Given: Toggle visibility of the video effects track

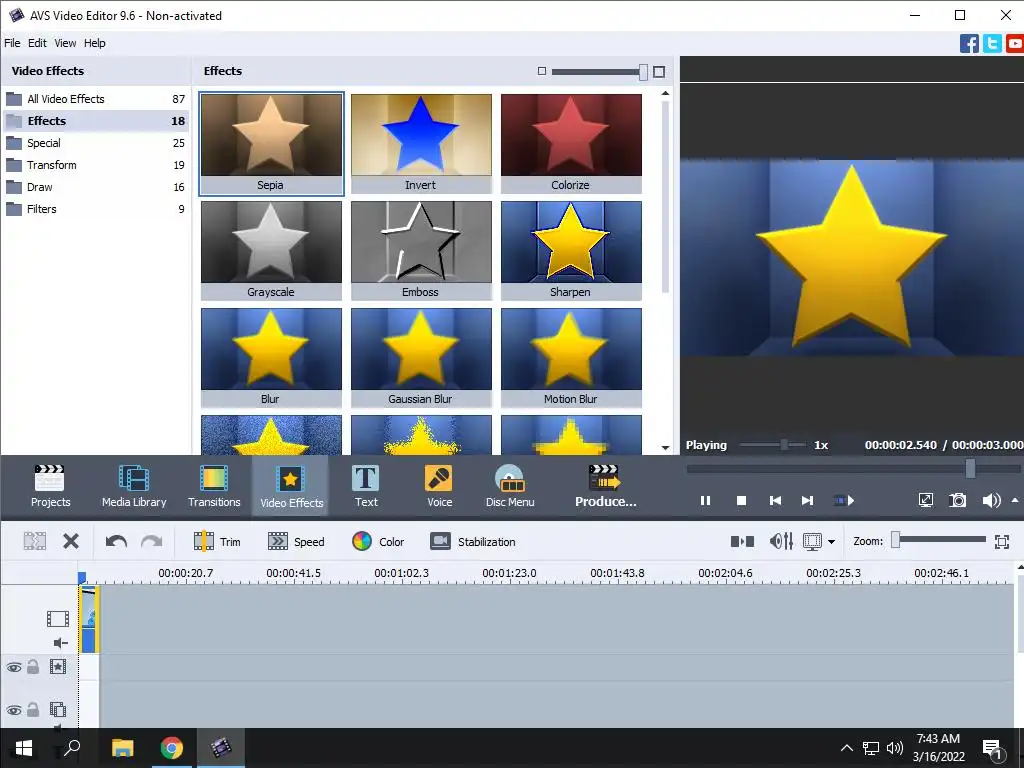Looking at the screenshot, I should pos(14,667).
